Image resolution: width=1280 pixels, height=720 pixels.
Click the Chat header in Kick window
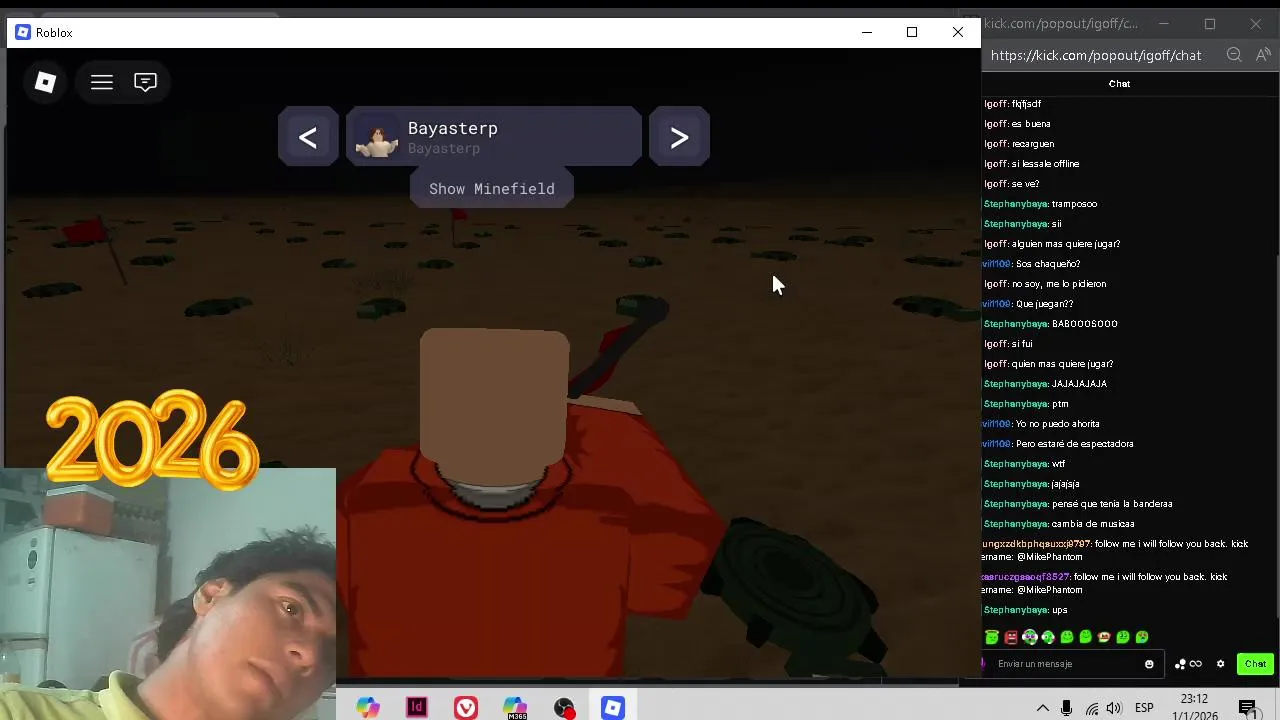tap(1119, 84)
